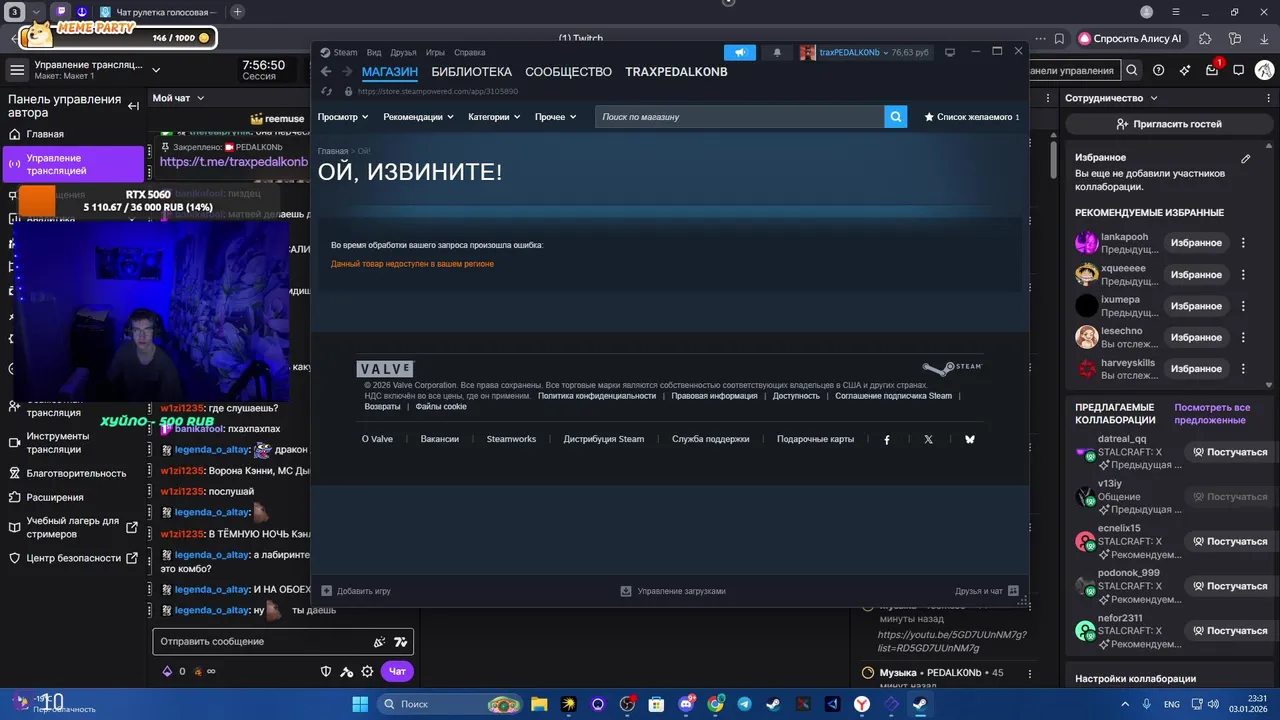This screenshot has width=1280, height=720.
Task: Click Invite guests (Пригласить гостей) button
Action: point(1169,124)
